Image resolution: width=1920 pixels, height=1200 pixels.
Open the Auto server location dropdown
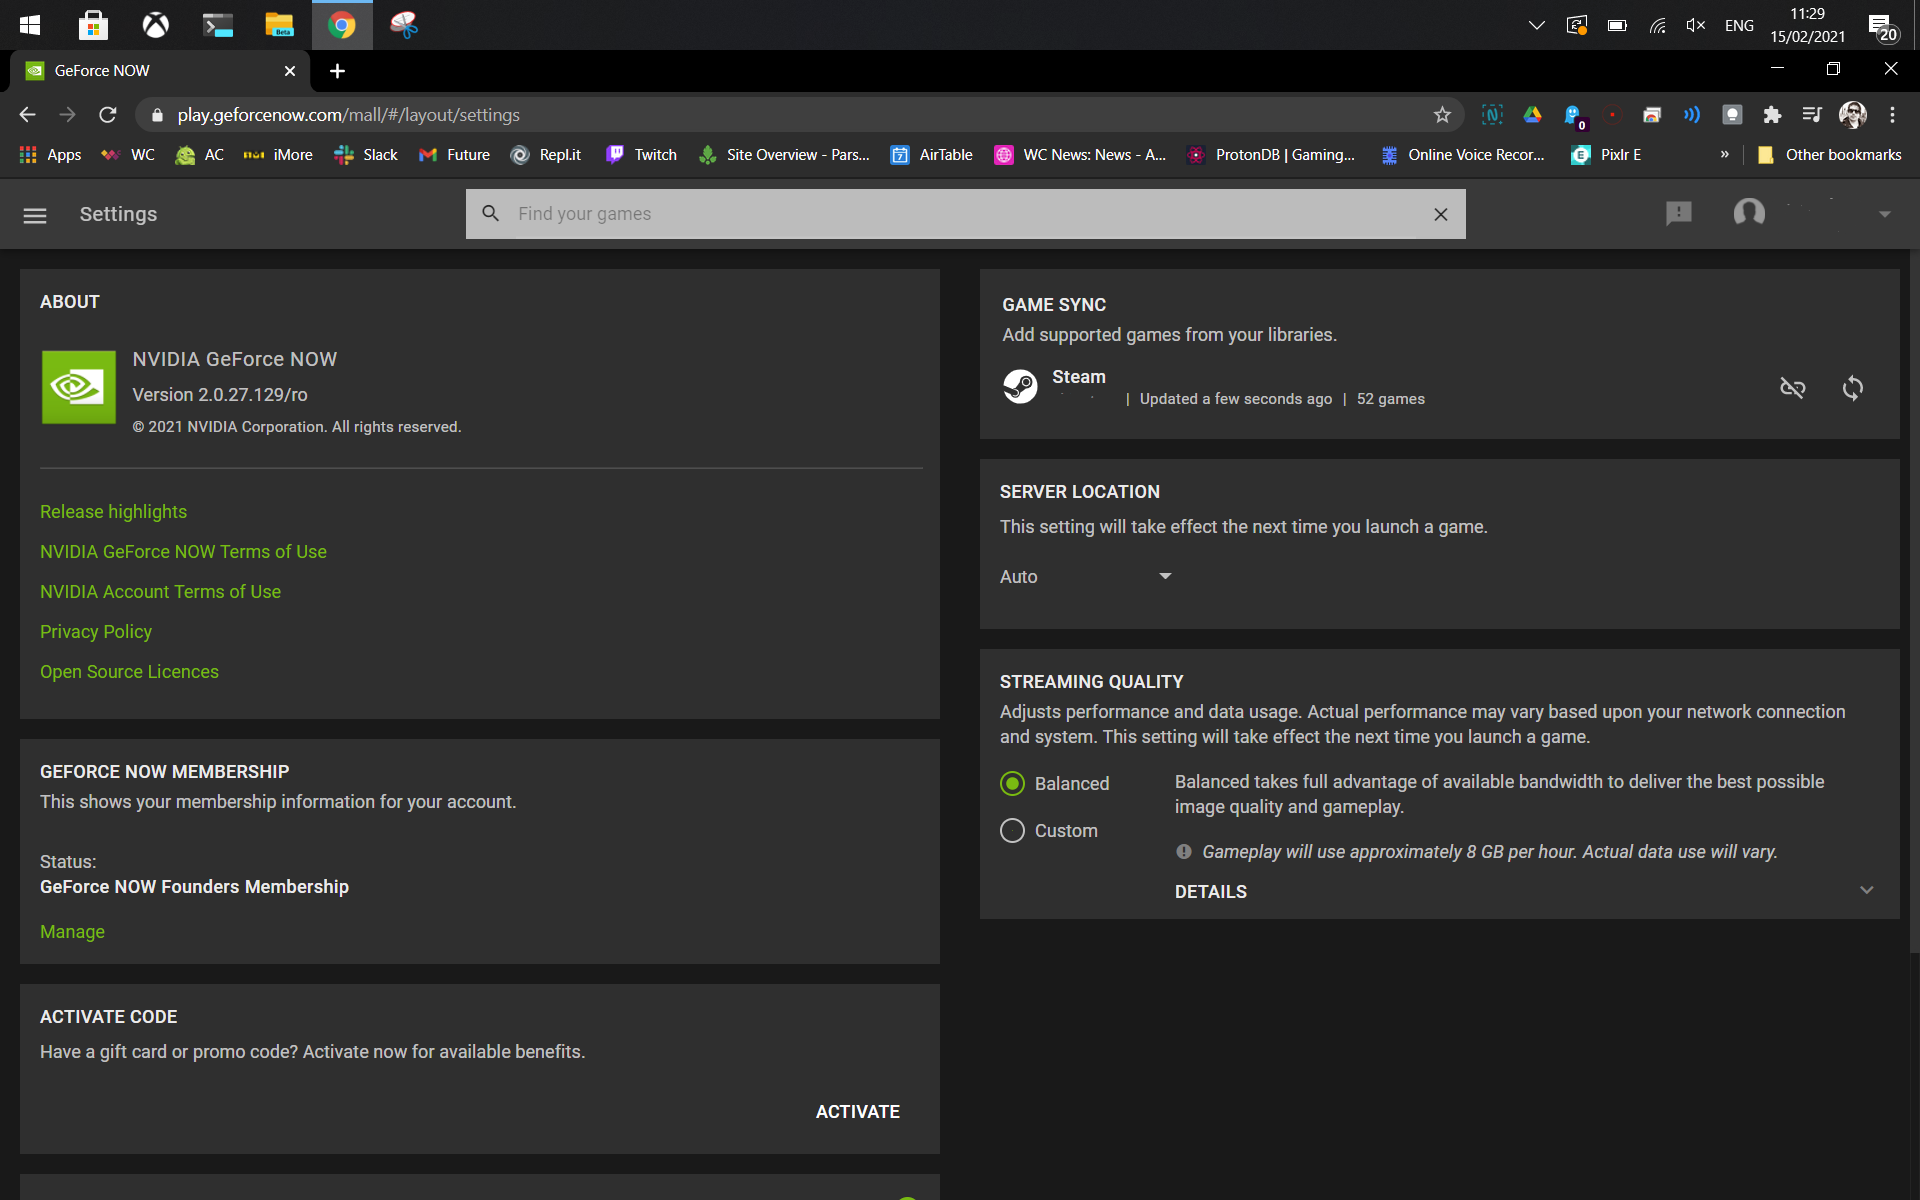tap(1085, 577)
